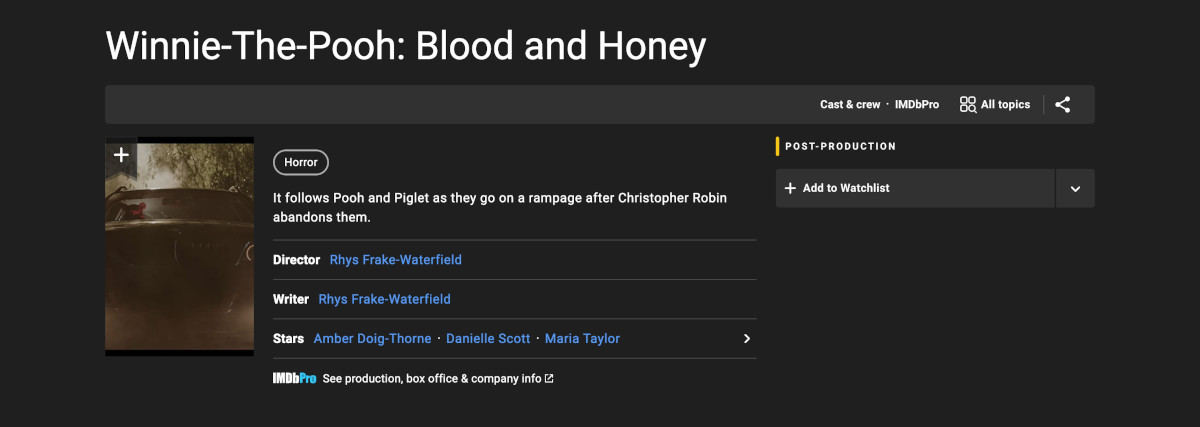Click the IMDbPro logo below Stars

pos(294,379)
